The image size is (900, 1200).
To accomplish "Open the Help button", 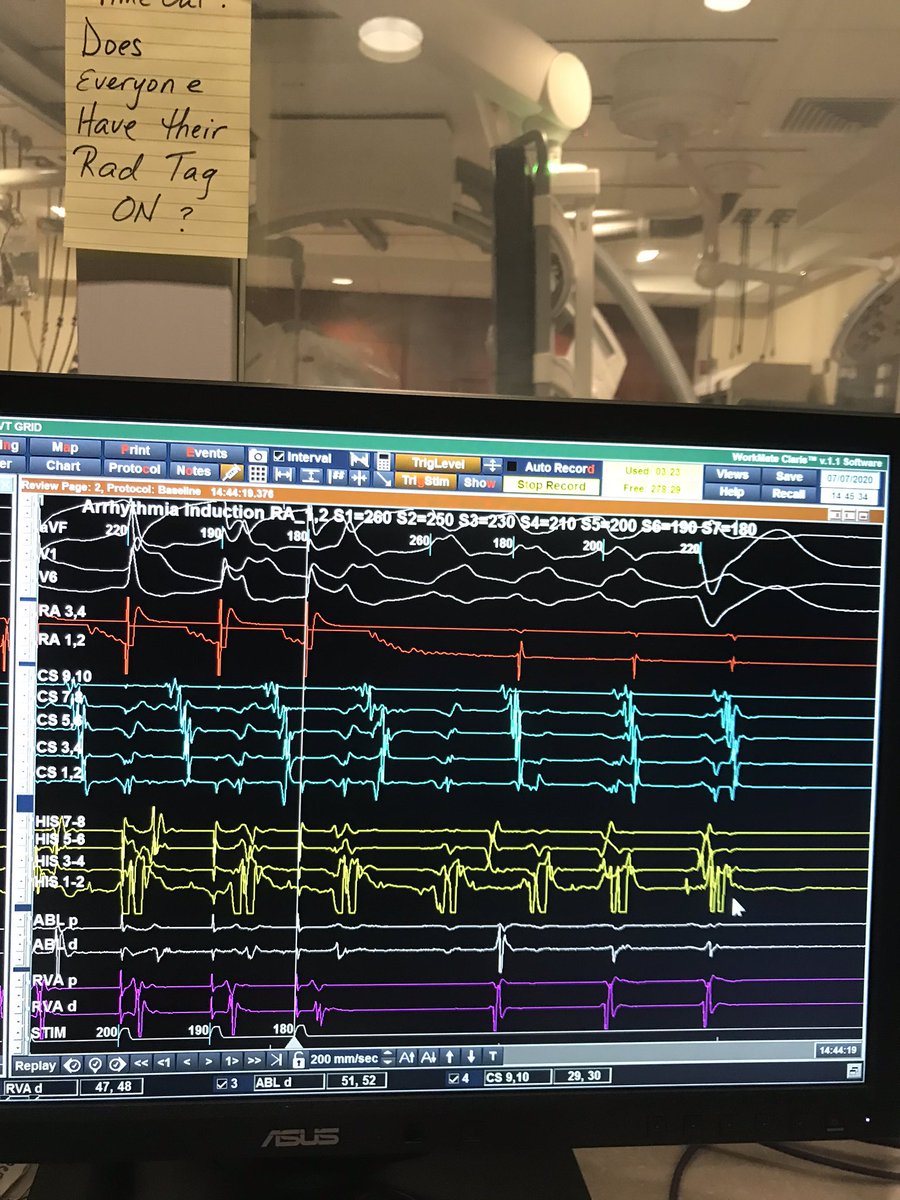I will 732,492.
